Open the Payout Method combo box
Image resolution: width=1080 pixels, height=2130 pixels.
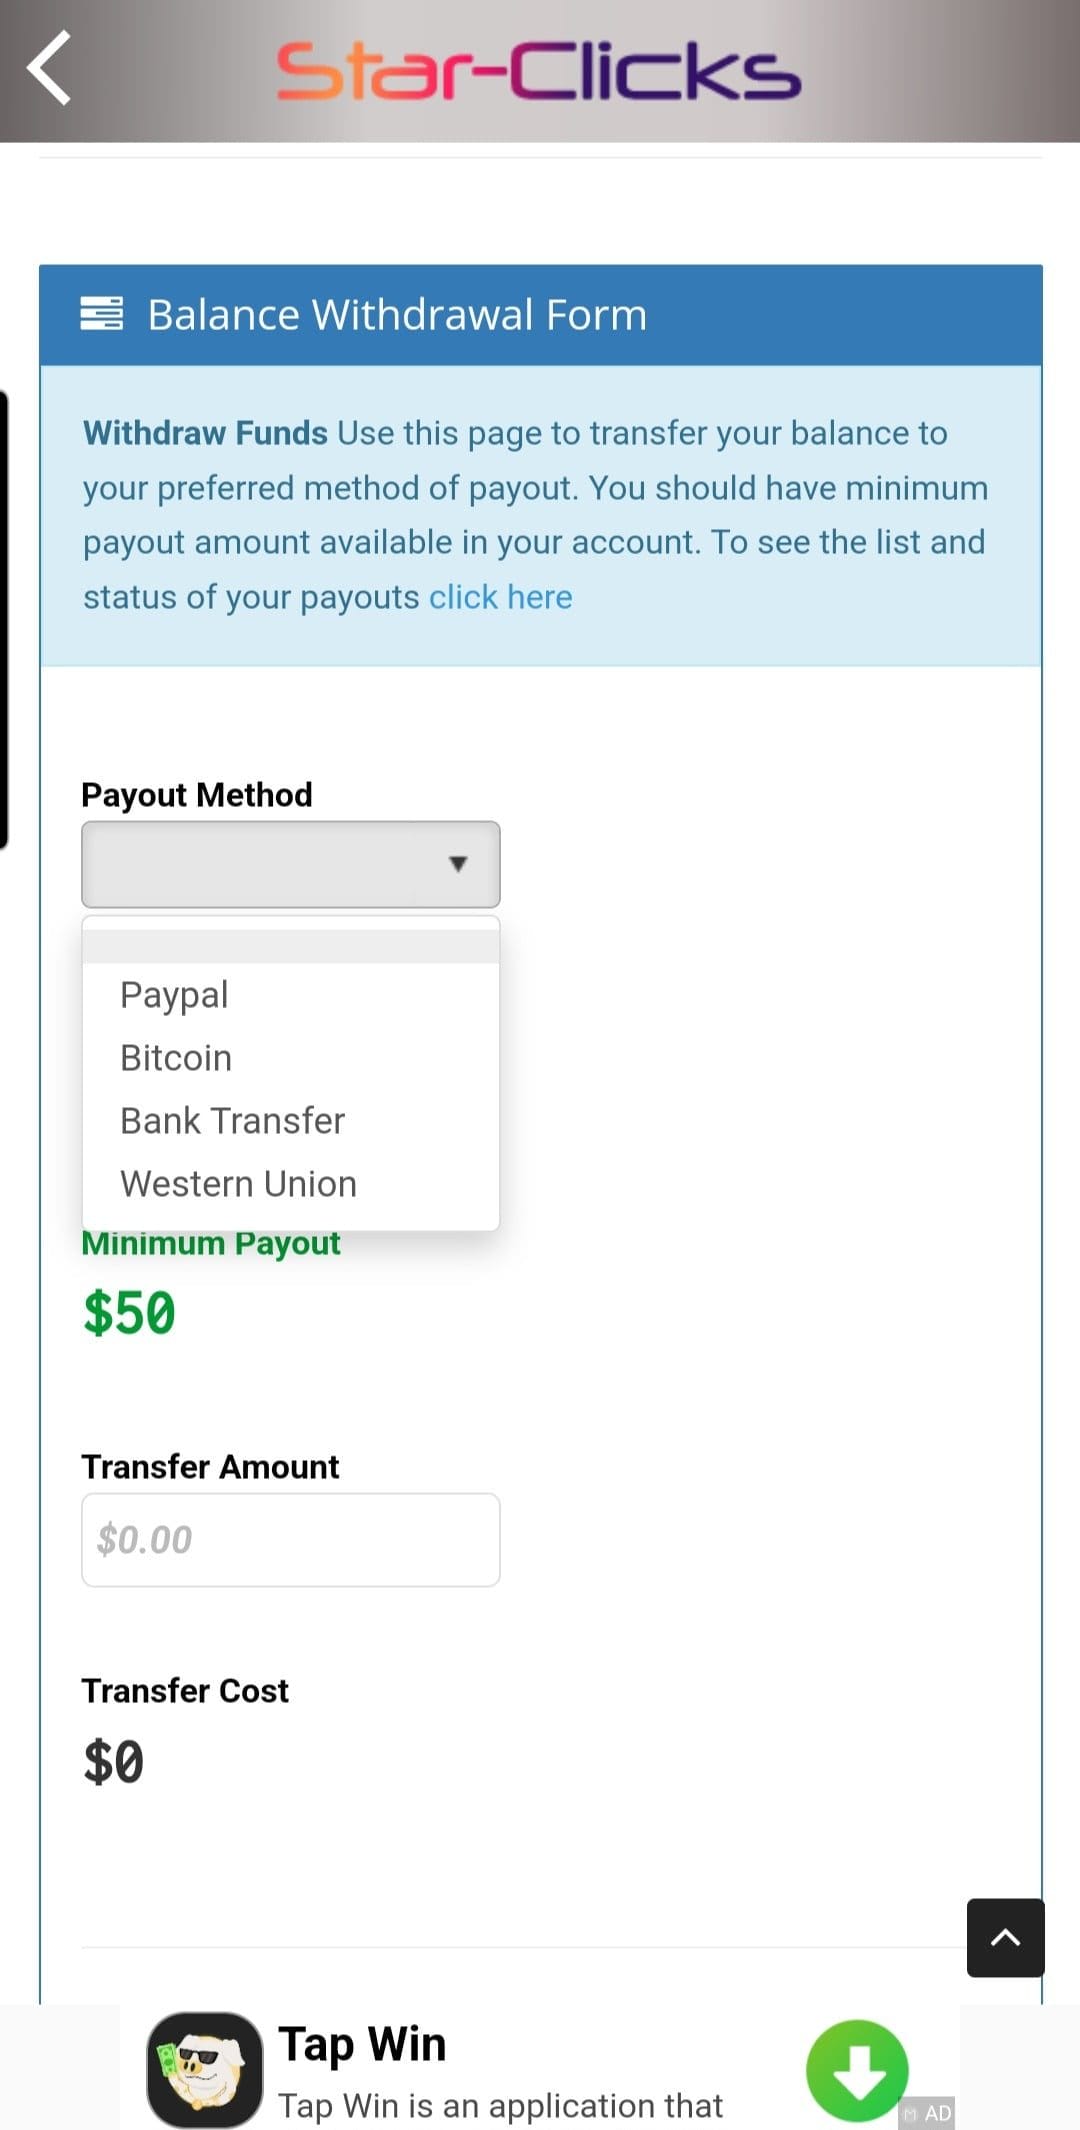291,864
